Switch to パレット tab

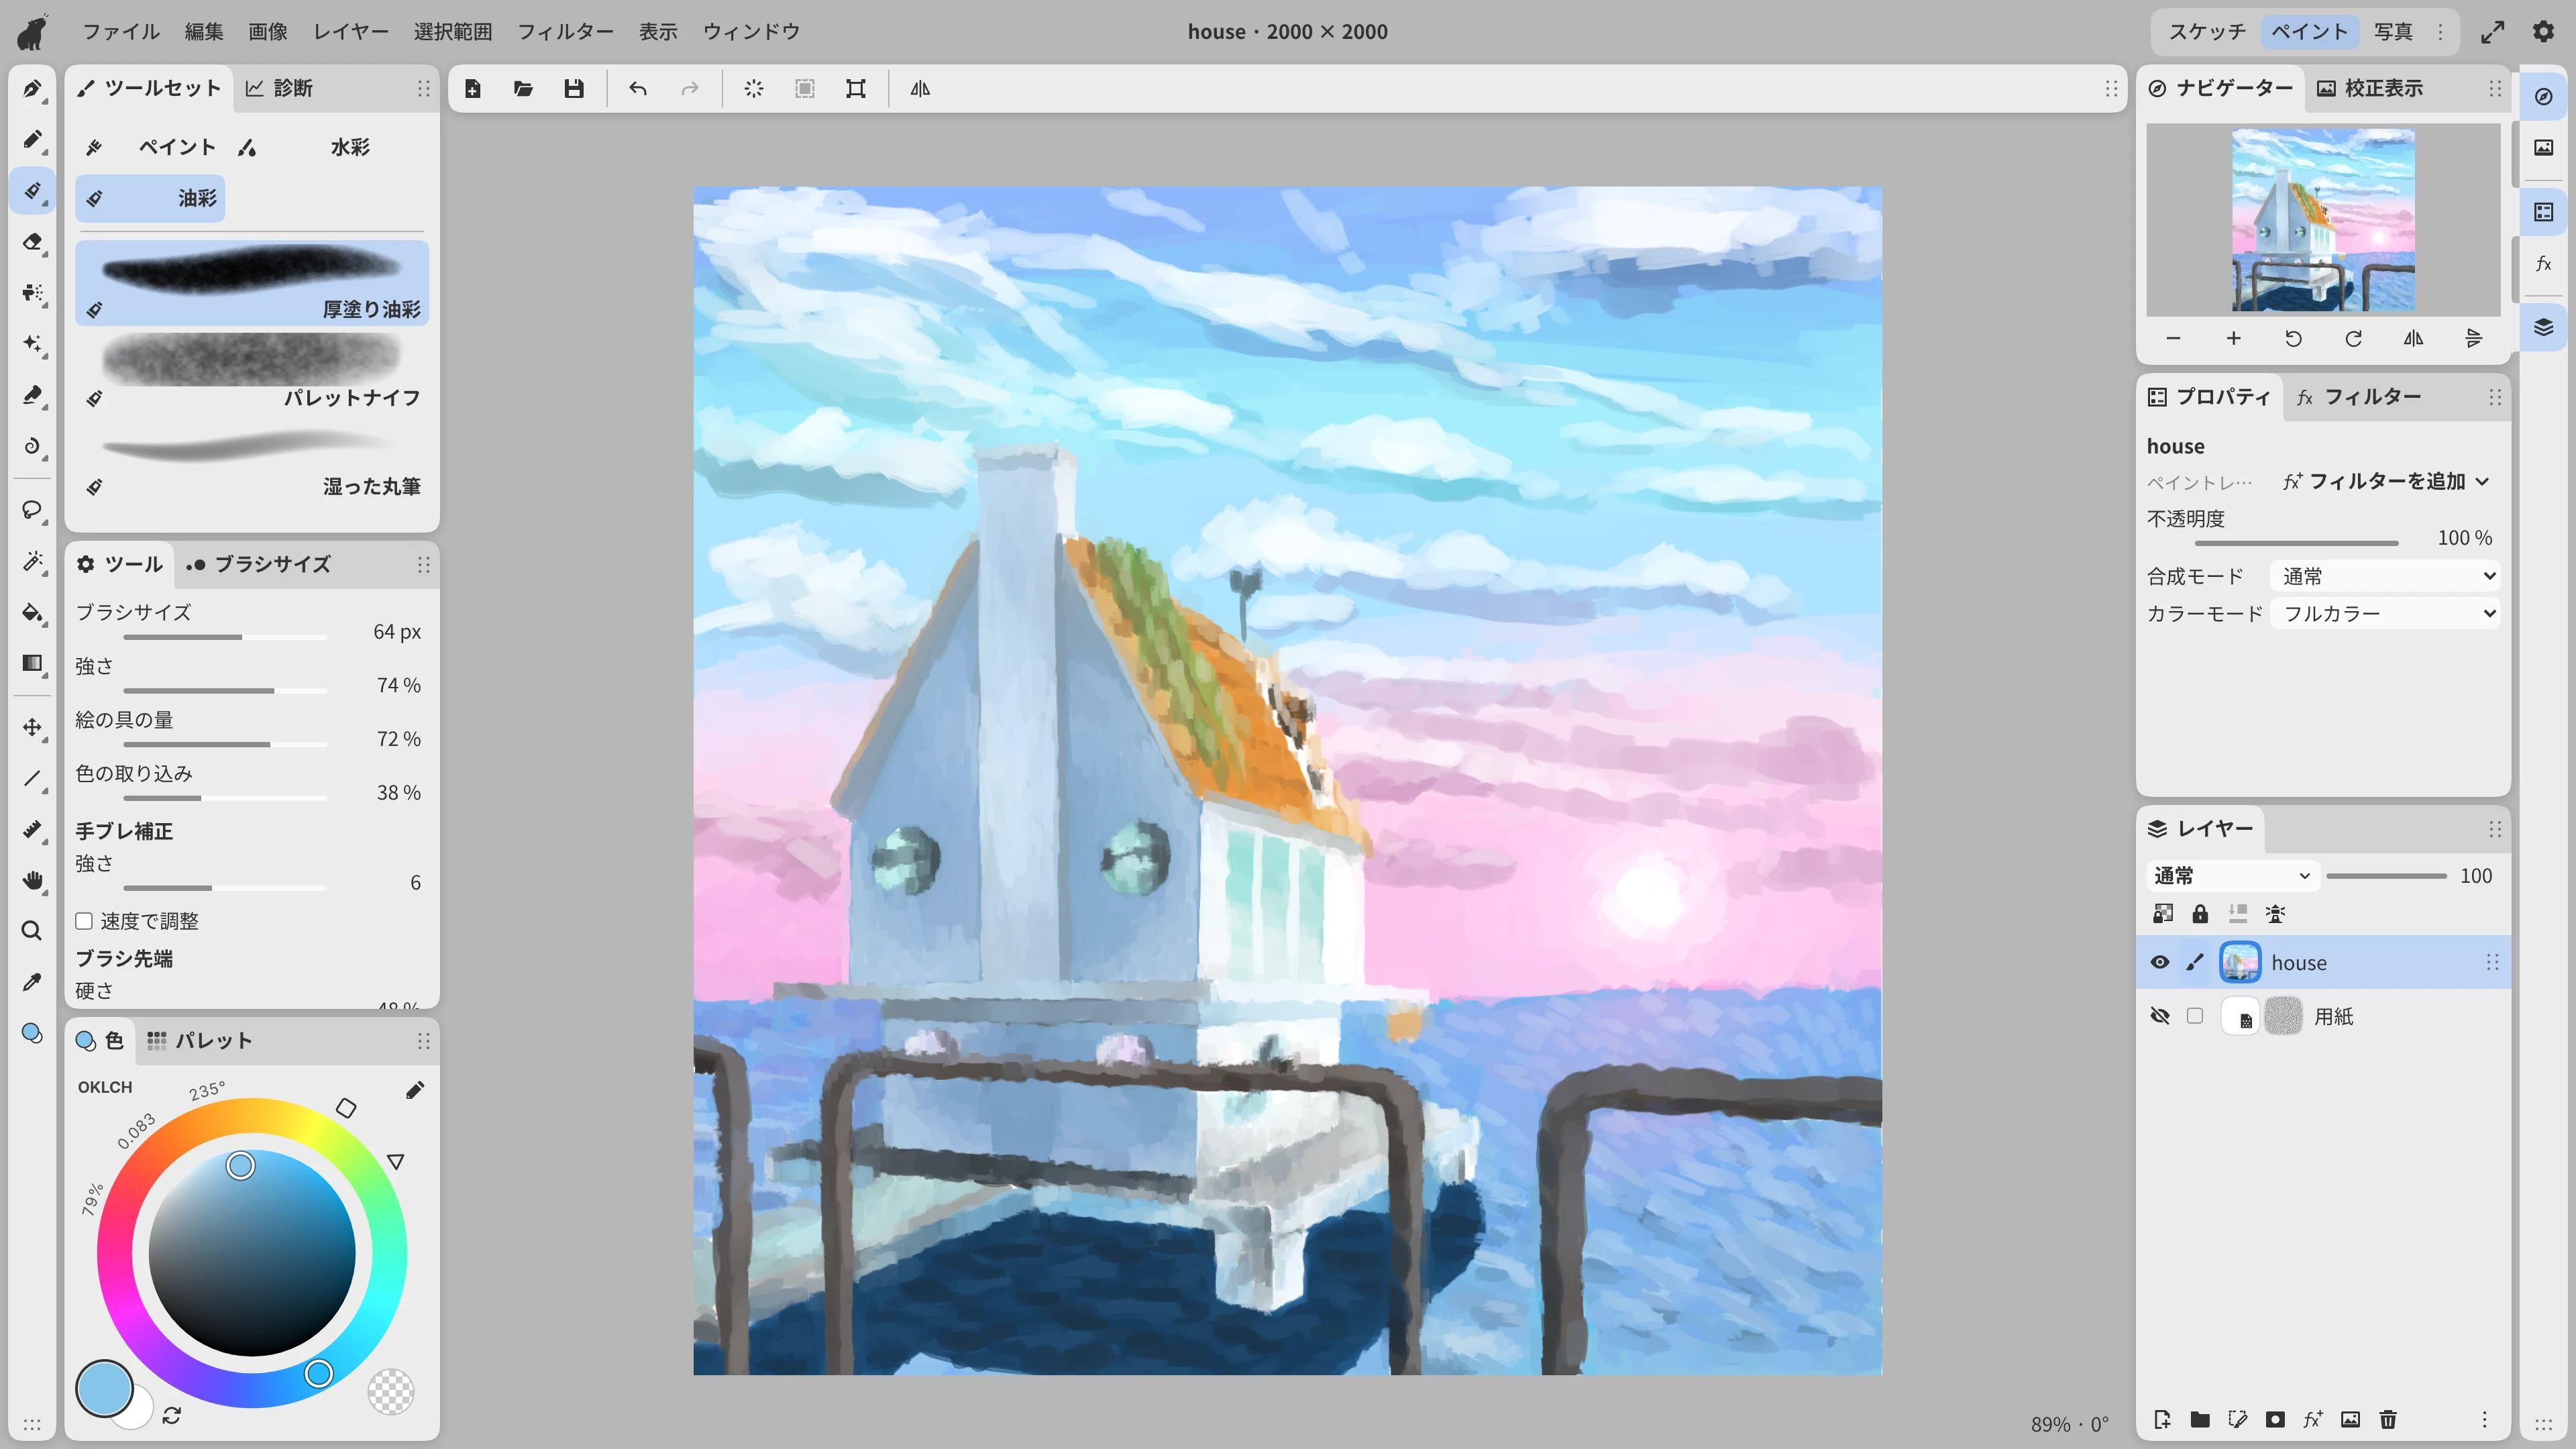[x=199, y=1041]
